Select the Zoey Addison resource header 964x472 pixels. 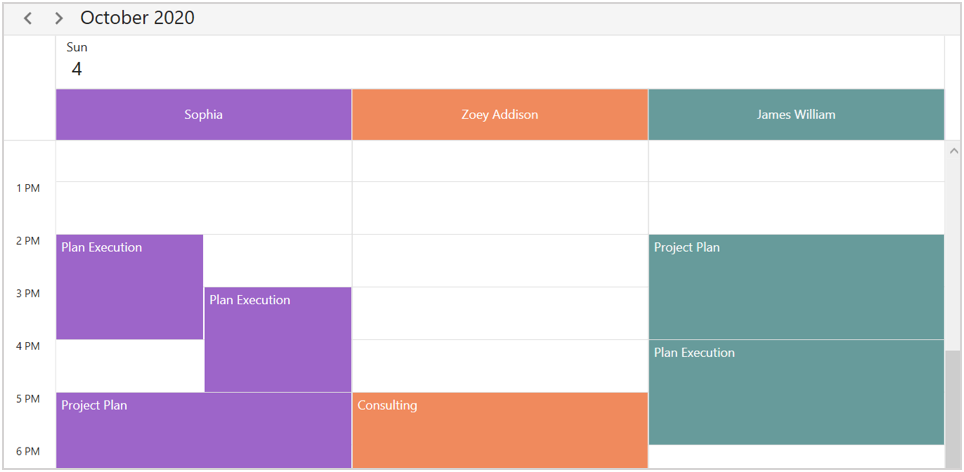[499, 114]
